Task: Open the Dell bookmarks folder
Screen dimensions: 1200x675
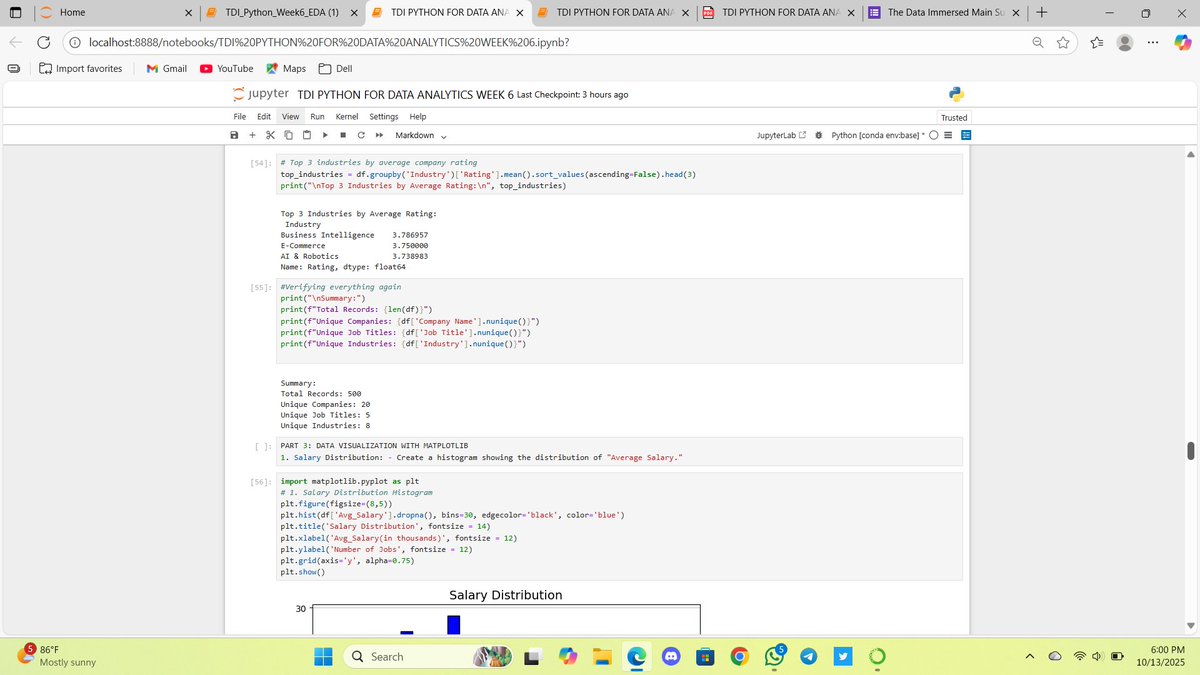Action: [335, 68]
